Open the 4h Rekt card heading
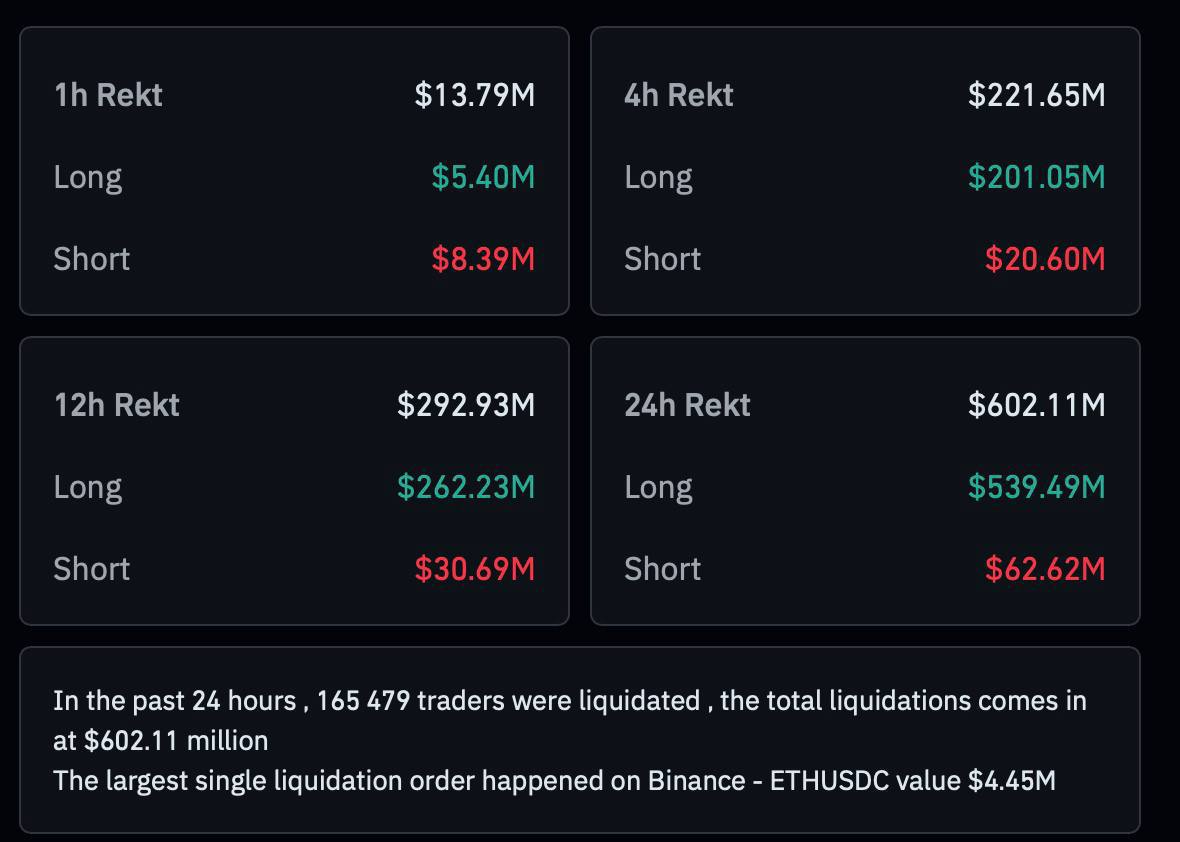This screenshot has width=1180, height=842. pyautogui.click(x=679, y=95)
